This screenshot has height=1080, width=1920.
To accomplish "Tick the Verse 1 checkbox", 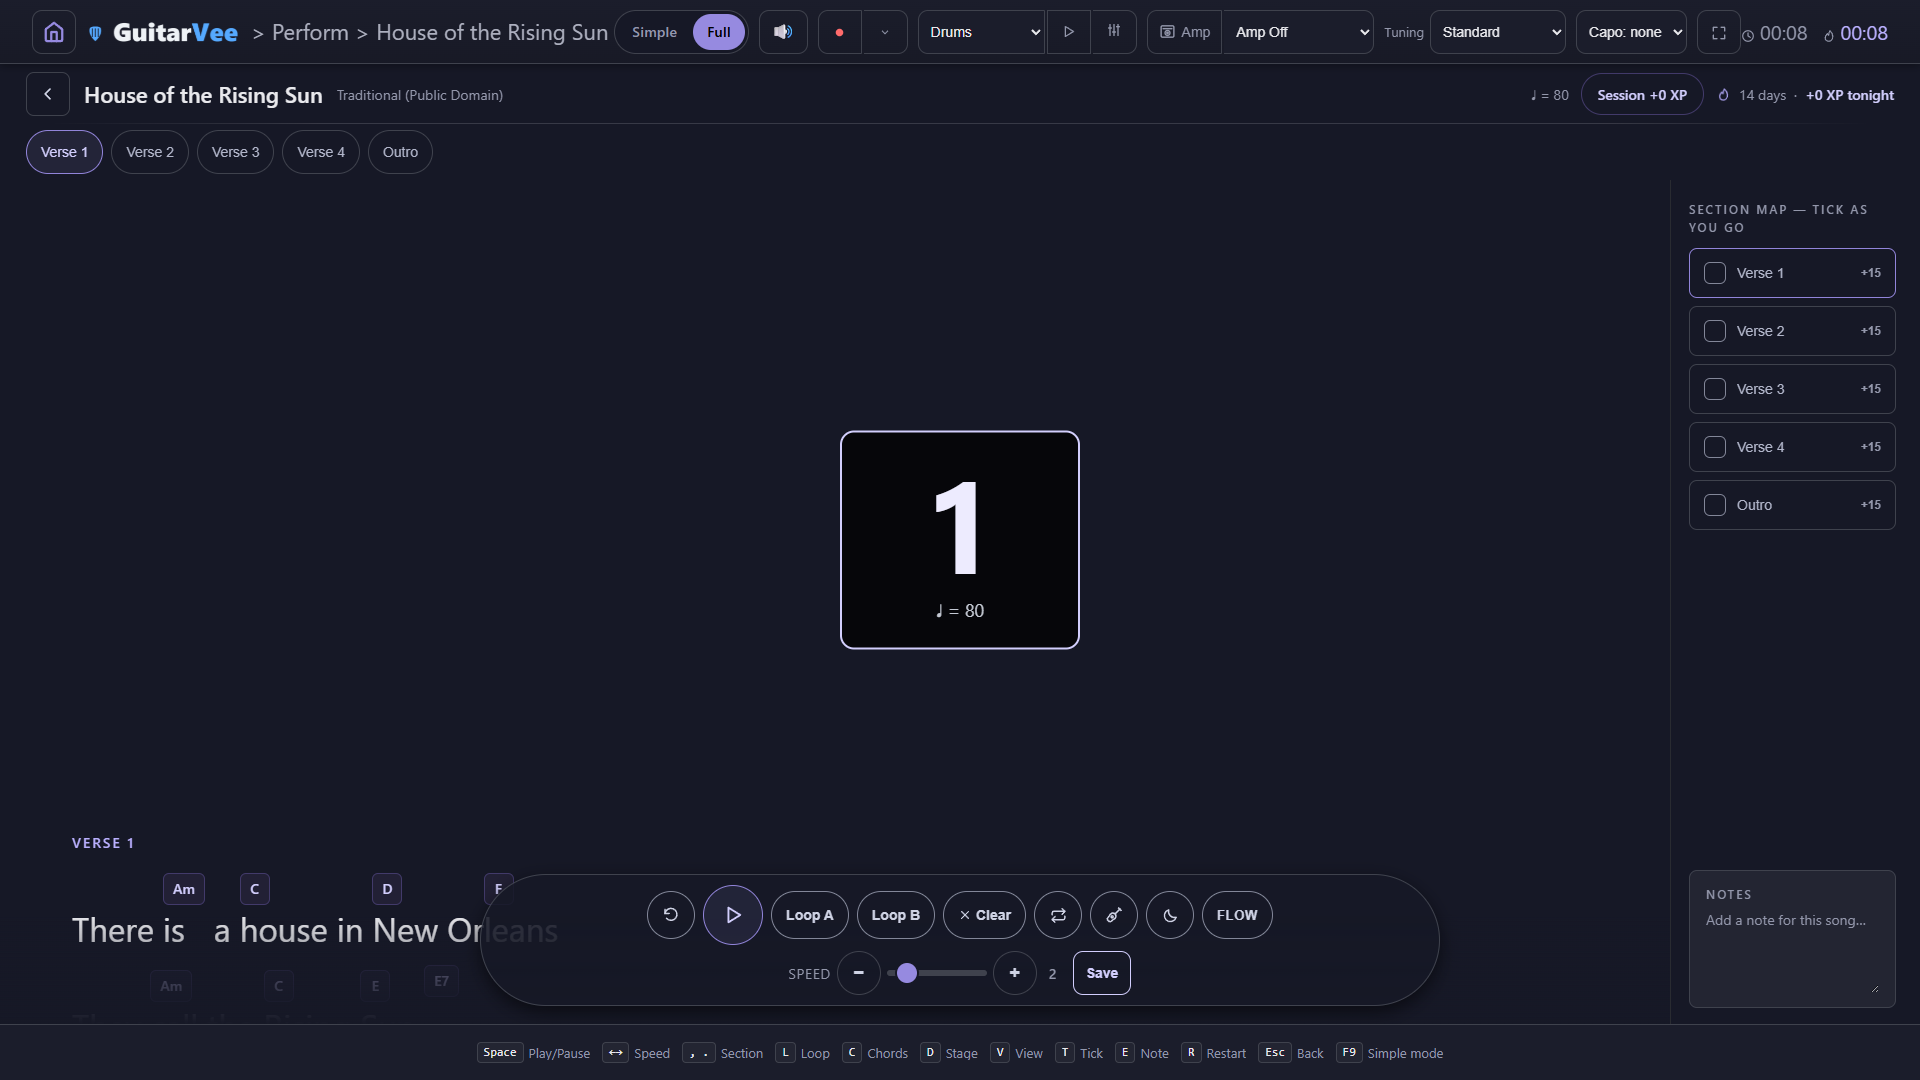I will 1715,273.
